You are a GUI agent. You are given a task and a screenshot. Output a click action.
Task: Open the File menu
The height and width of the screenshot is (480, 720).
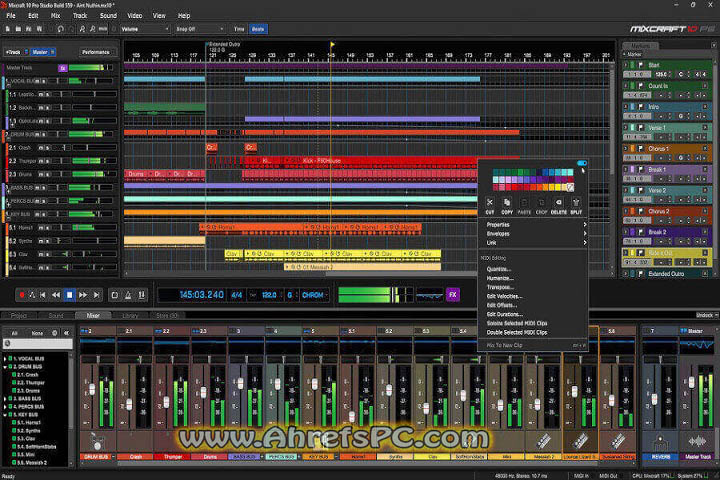click(11, 16)
